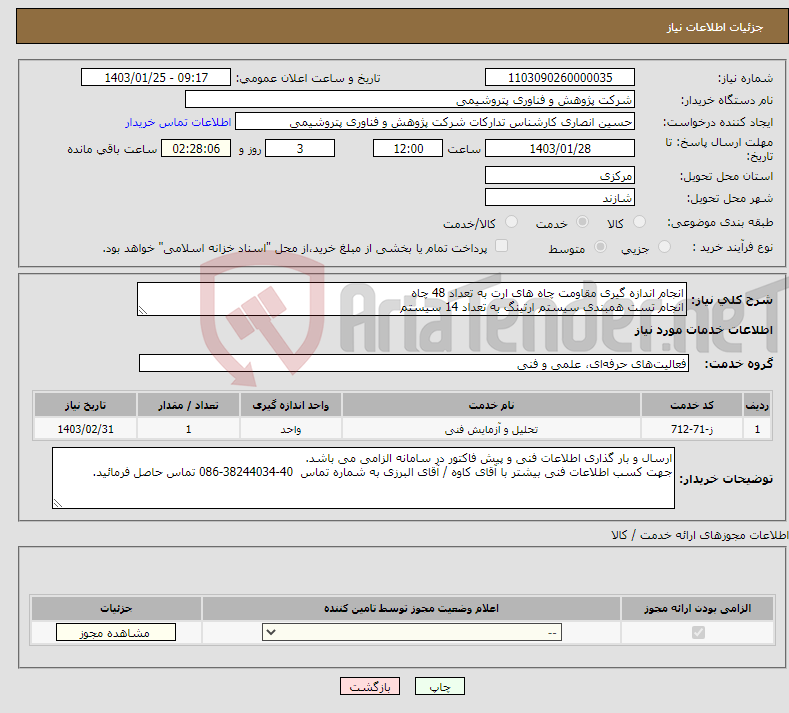Click the نام خدمت column header

pos(491,405)
